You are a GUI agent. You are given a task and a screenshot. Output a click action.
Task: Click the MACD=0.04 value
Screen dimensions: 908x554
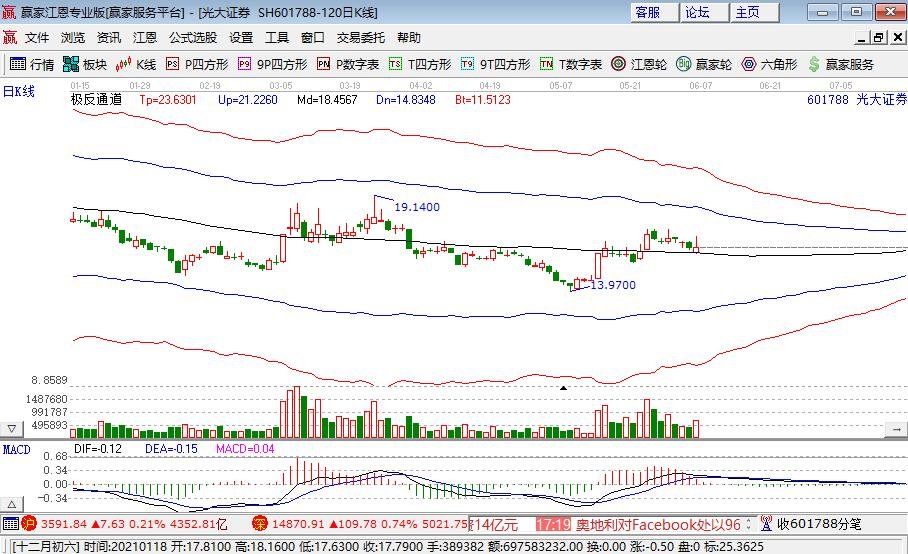pyautogui.click(x=245, y=449)
